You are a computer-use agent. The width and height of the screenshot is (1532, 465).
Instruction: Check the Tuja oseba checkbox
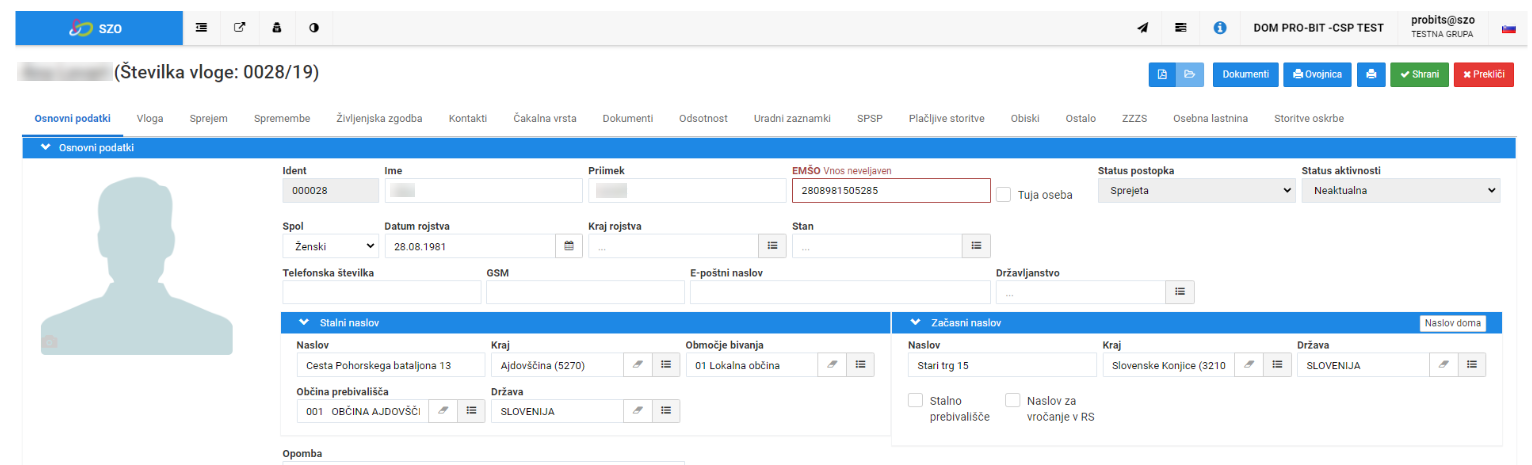tap(1004, 194)
